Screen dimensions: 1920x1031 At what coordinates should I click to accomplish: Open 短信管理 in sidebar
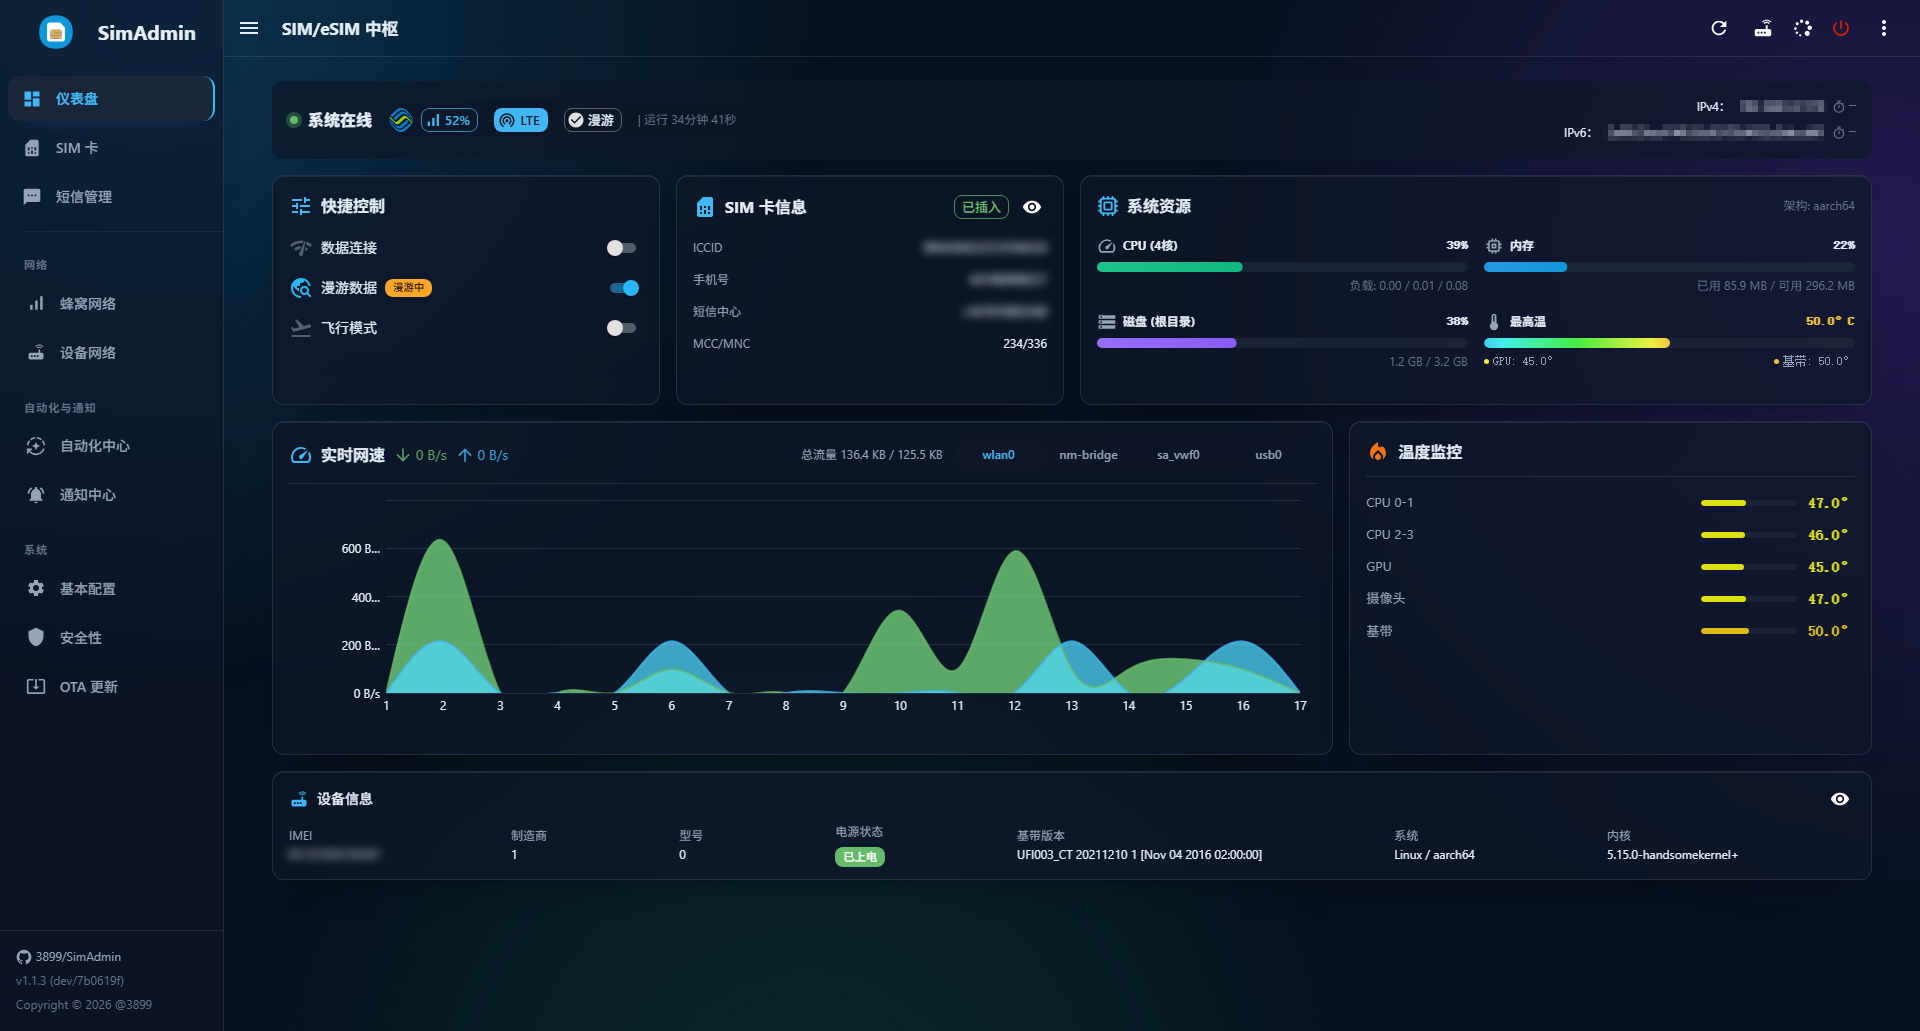point(111,197)
